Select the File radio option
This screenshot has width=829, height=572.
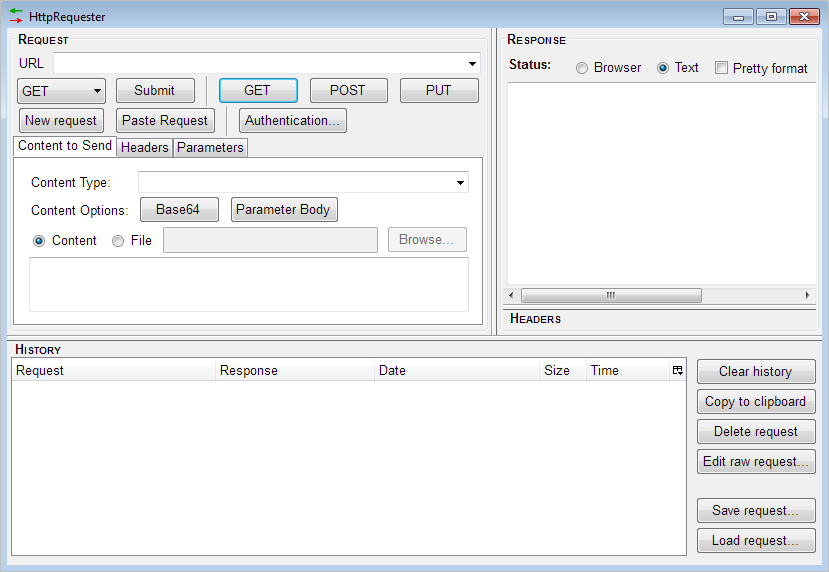(118, 241)
